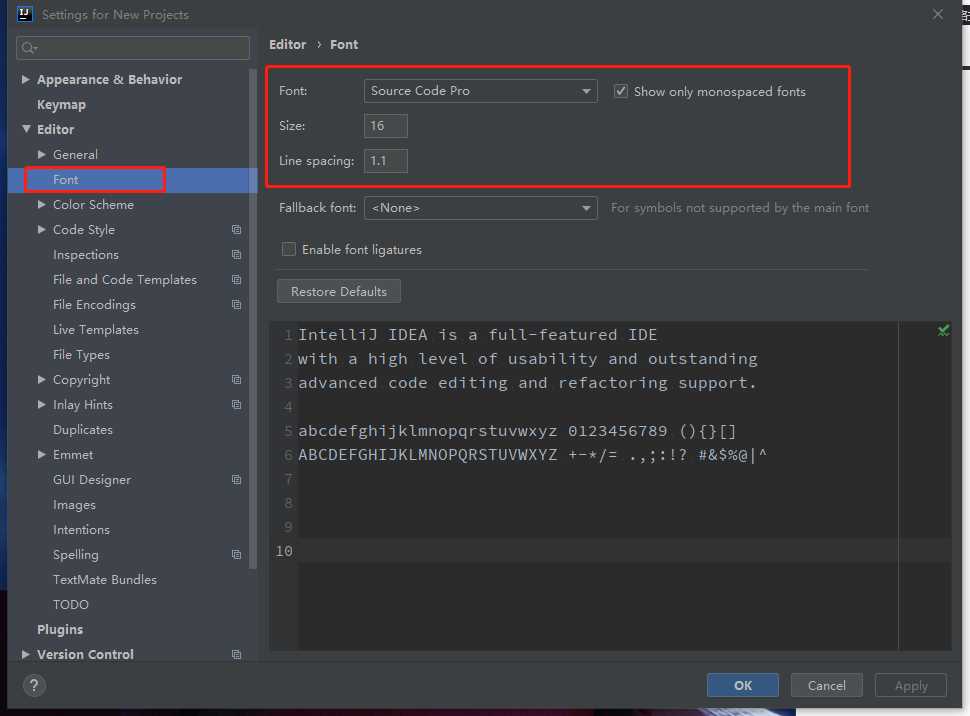Expand the Version Control section
Screen dimensions: 970x716
point(25,654)
